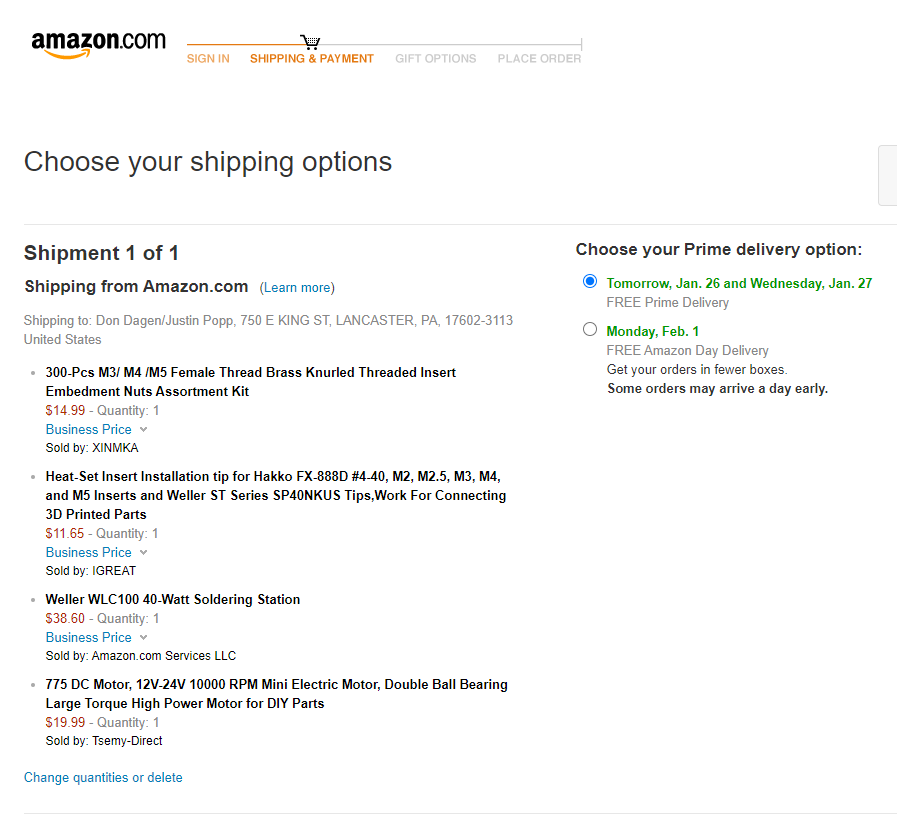This screenshot has width=897, height=816.
Task: Click the Weller WLC100 Soldering Station title
Action: click(x=173, y=599)
